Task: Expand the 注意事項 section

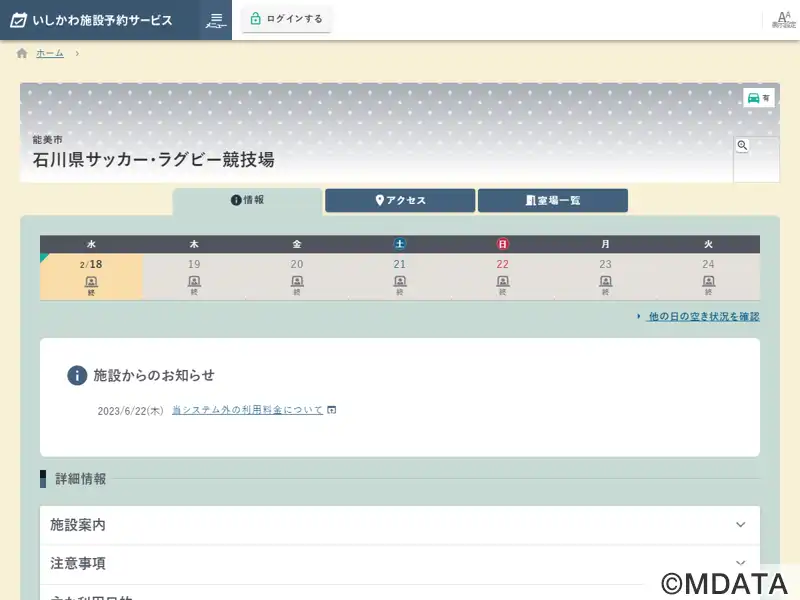Action: click(x=400, y=564)
